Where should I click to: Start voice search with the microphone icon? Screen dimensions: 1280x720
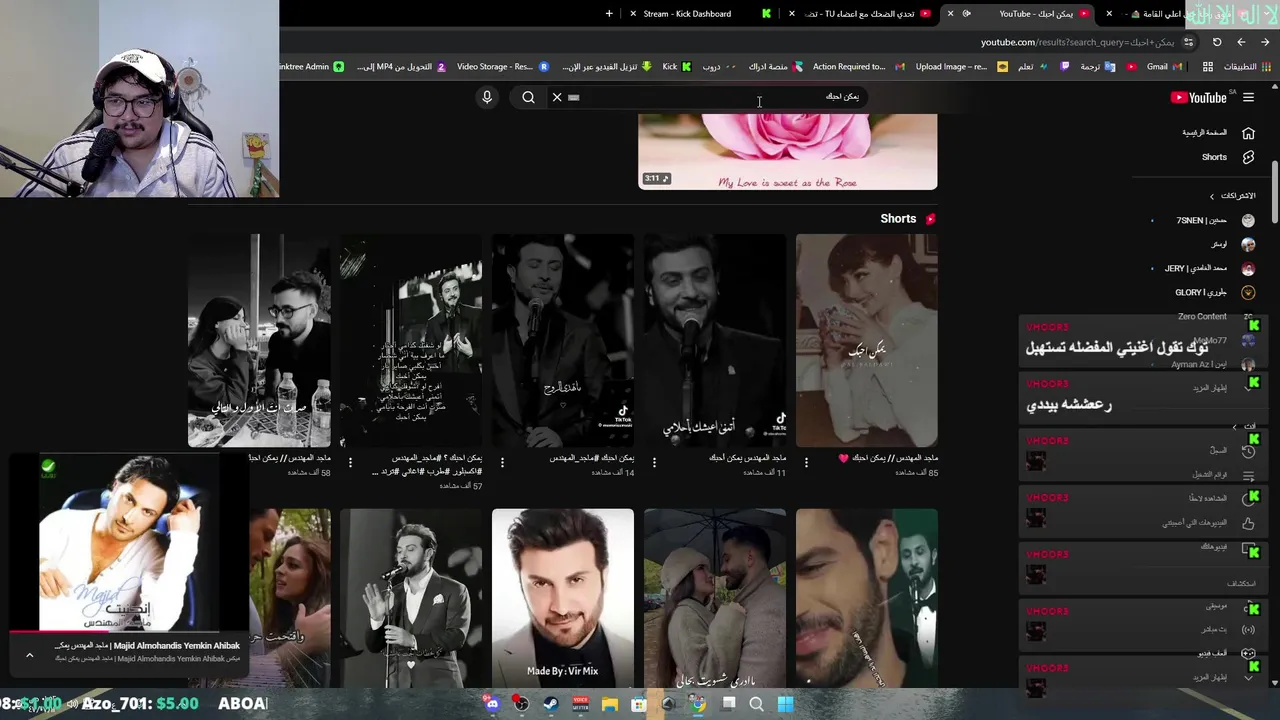pyautogui.click(x=487, y=97)
